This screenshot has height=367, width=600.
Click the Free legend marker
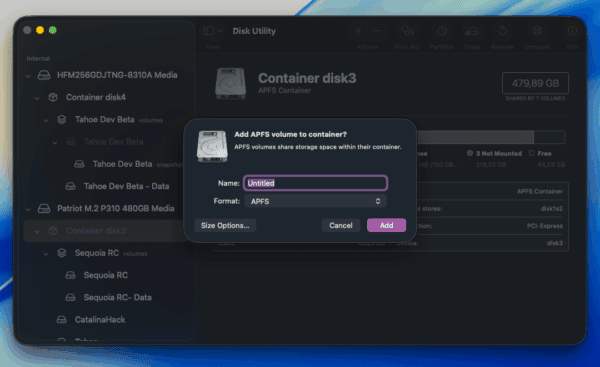tap(532, 153)
